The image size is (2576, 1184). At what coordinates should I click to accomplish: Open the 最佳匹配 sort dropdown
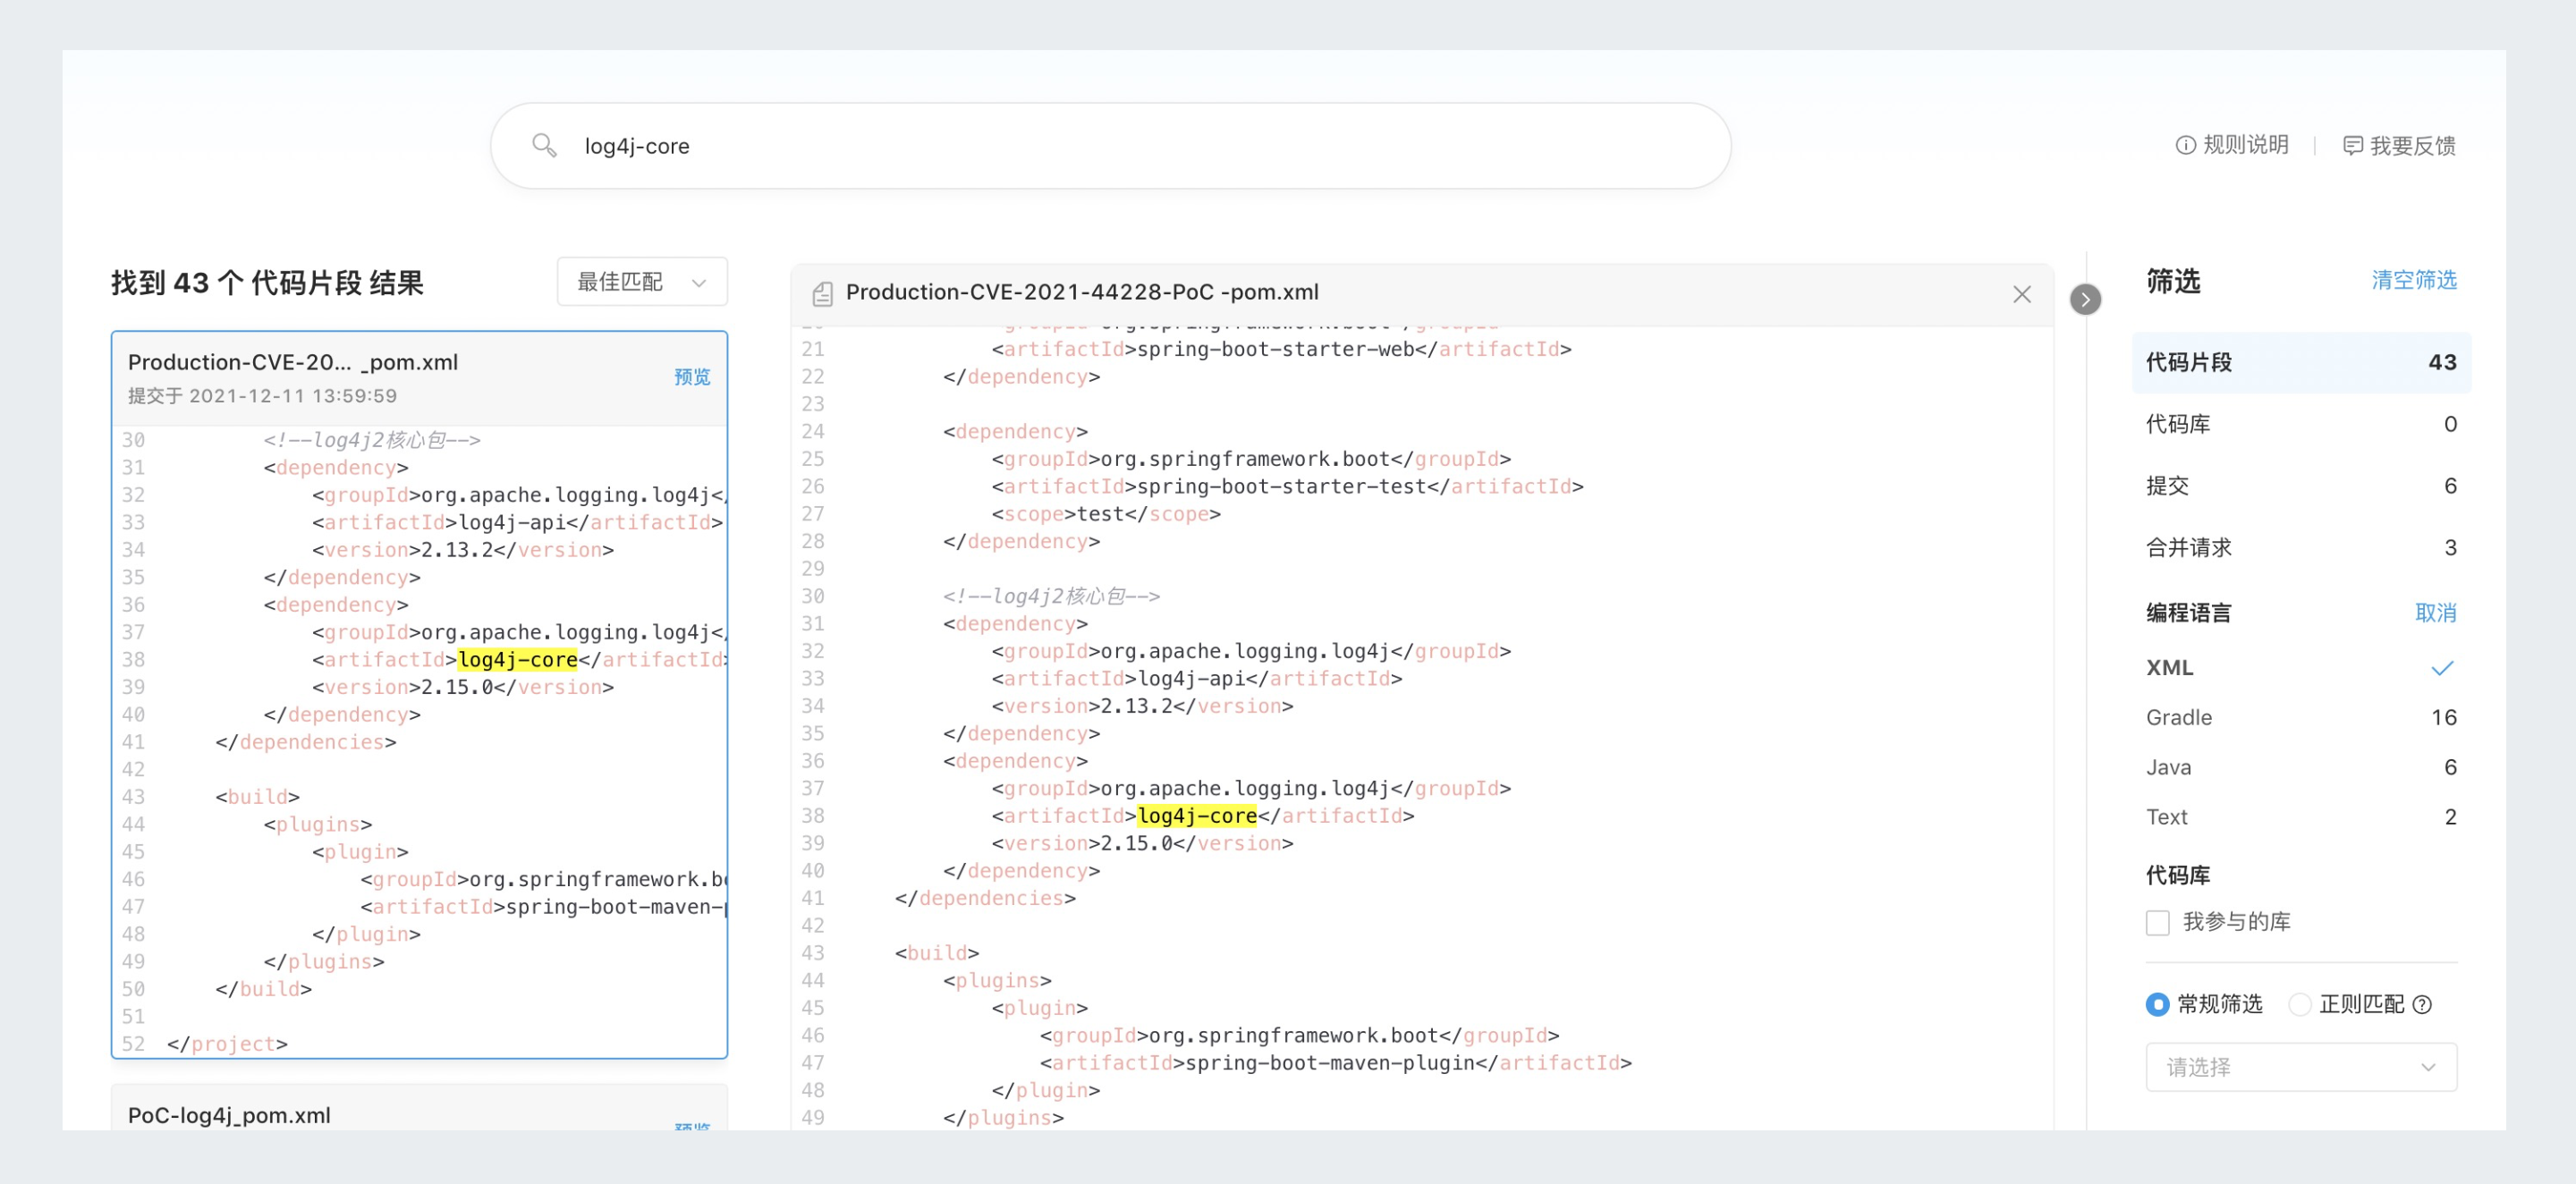click(642, 282)
